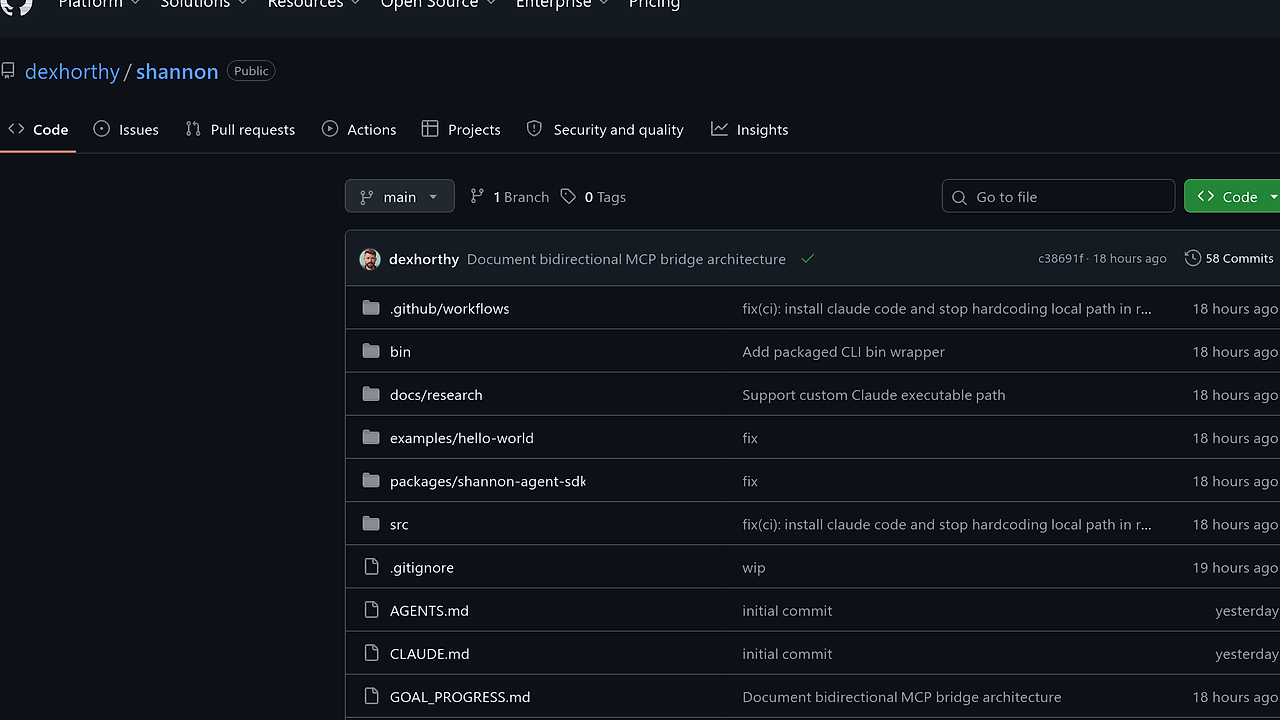Open 'Add packaged CLI bin wrapper' commit message
Screen dimensions: 1280x720
pos(843,351)
